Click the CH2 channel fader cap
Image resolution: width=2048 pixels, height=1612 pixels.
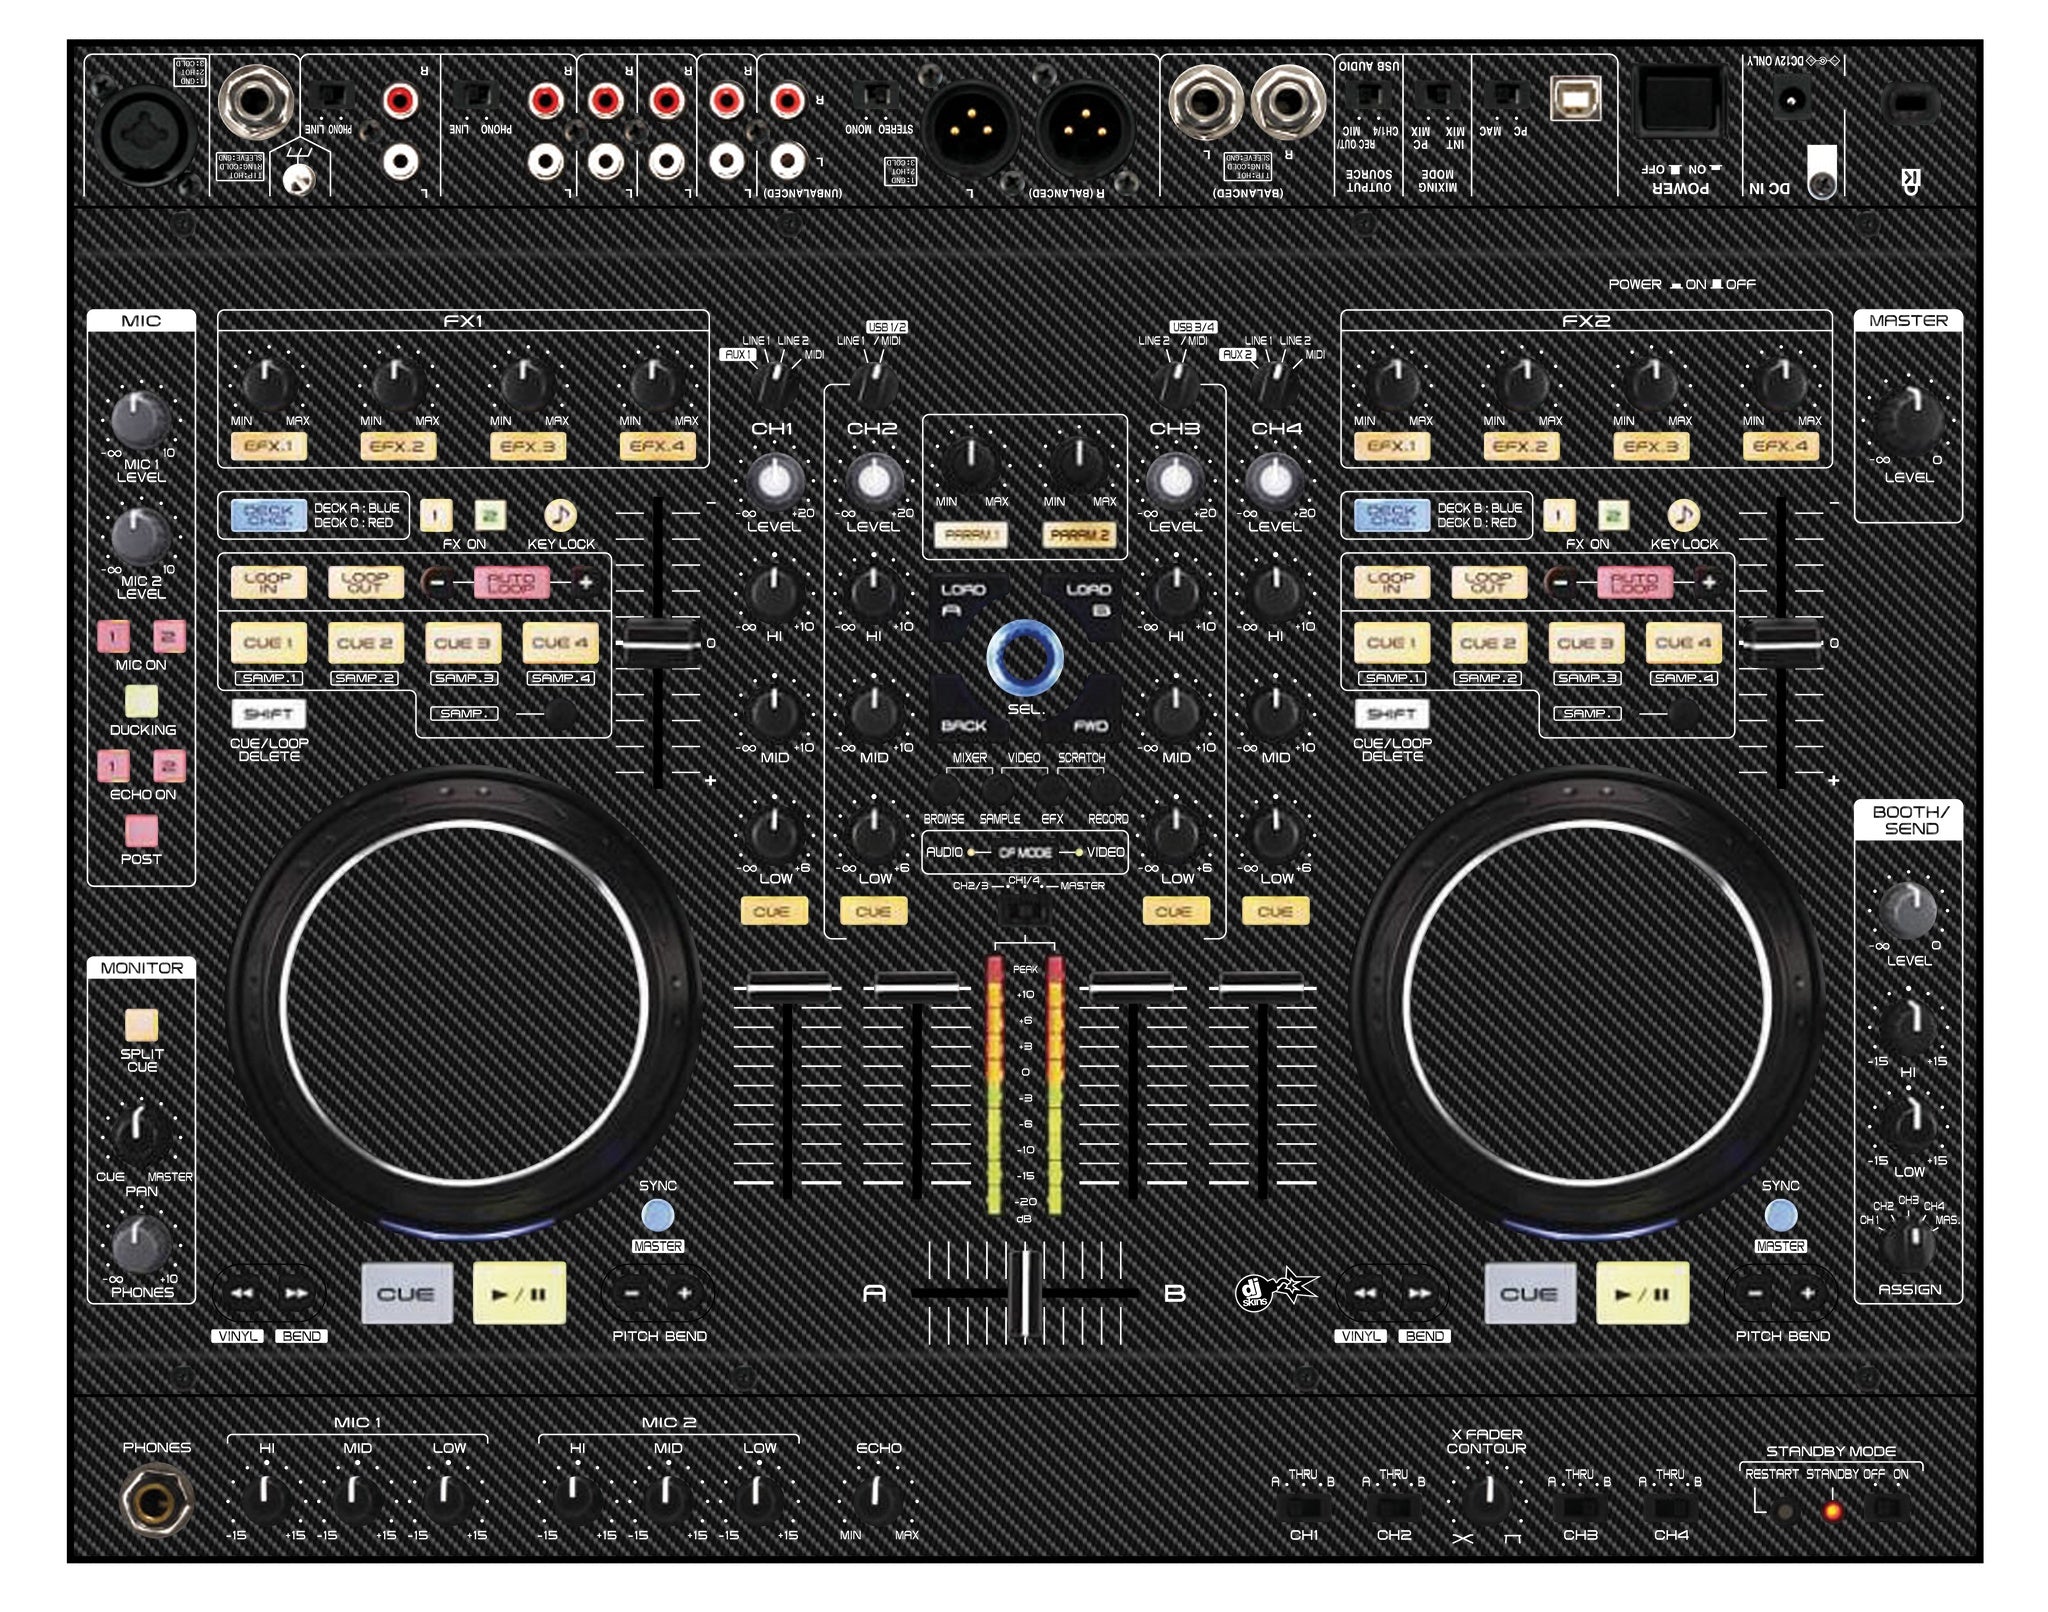pyautogui.click(x=916, y=987)
